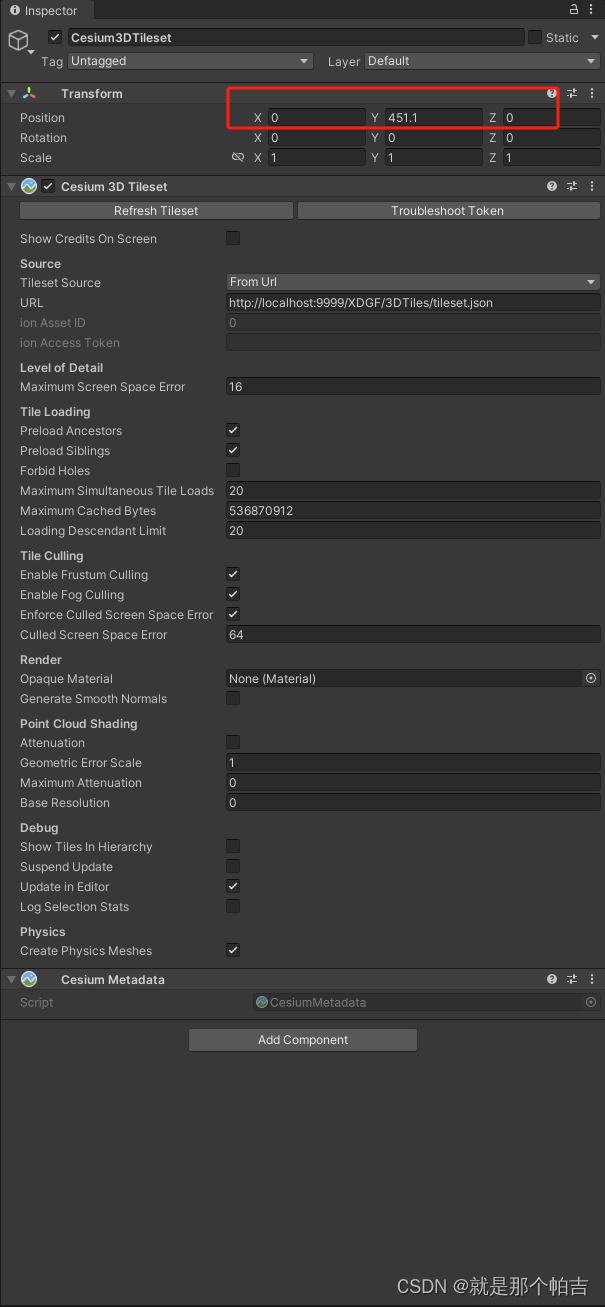Screen dimensions: 605x1307
Task: Edit Rotation Y field
Action: point(433,138)
